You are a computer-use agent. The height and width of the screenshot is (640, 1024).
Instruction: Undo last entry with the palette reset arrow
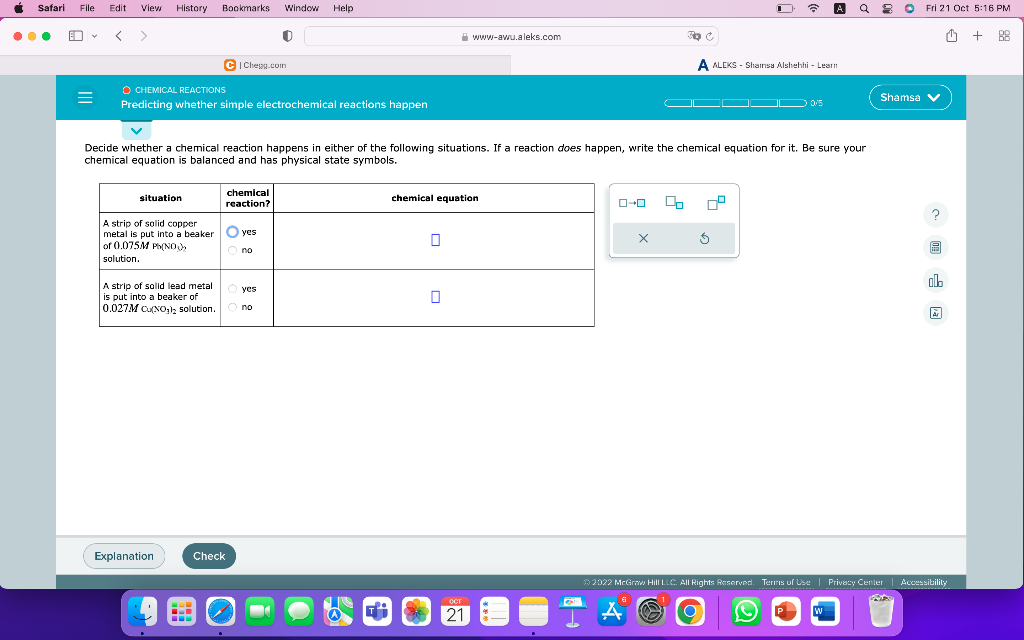tap(704, 238)
